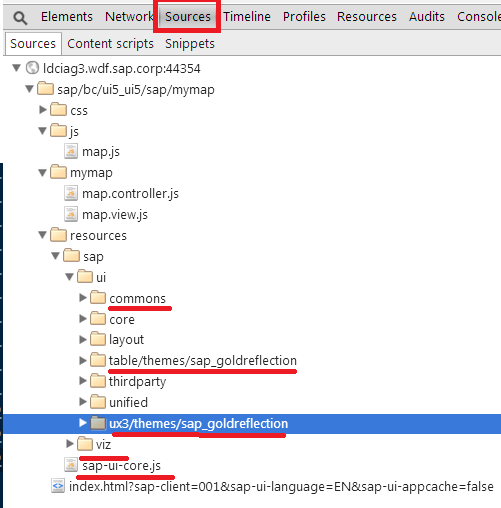The image size is (501, 508).
Task: Expand the css folder arrow
Action: [42, 110]
